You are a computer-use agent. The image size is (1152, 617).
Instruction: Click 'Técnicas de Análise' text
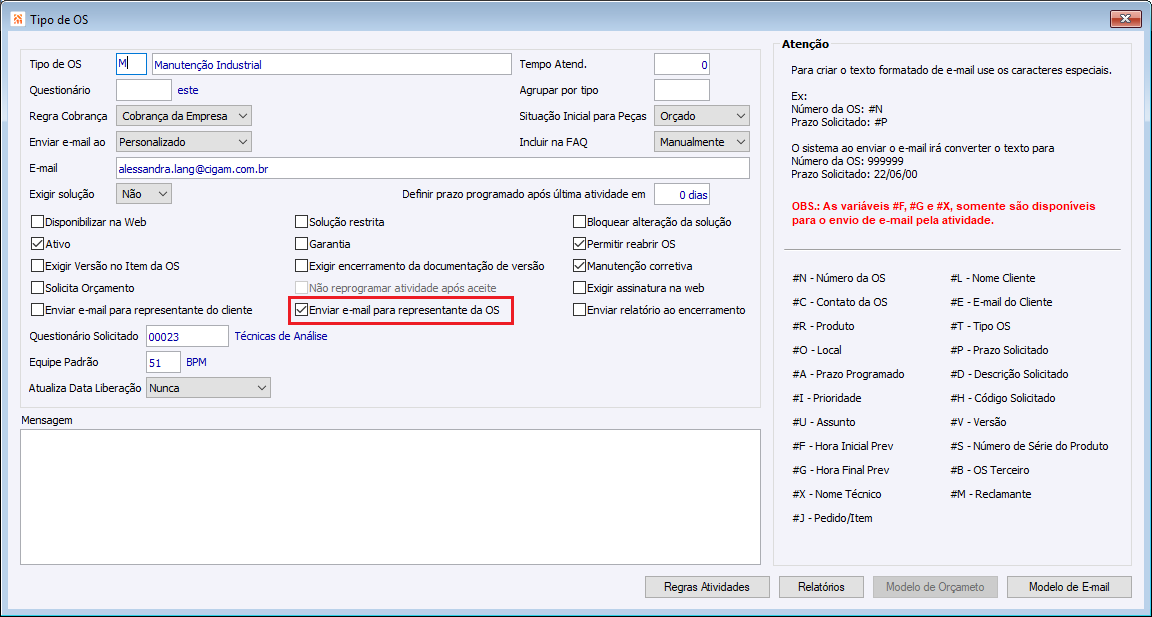(281, 336)
